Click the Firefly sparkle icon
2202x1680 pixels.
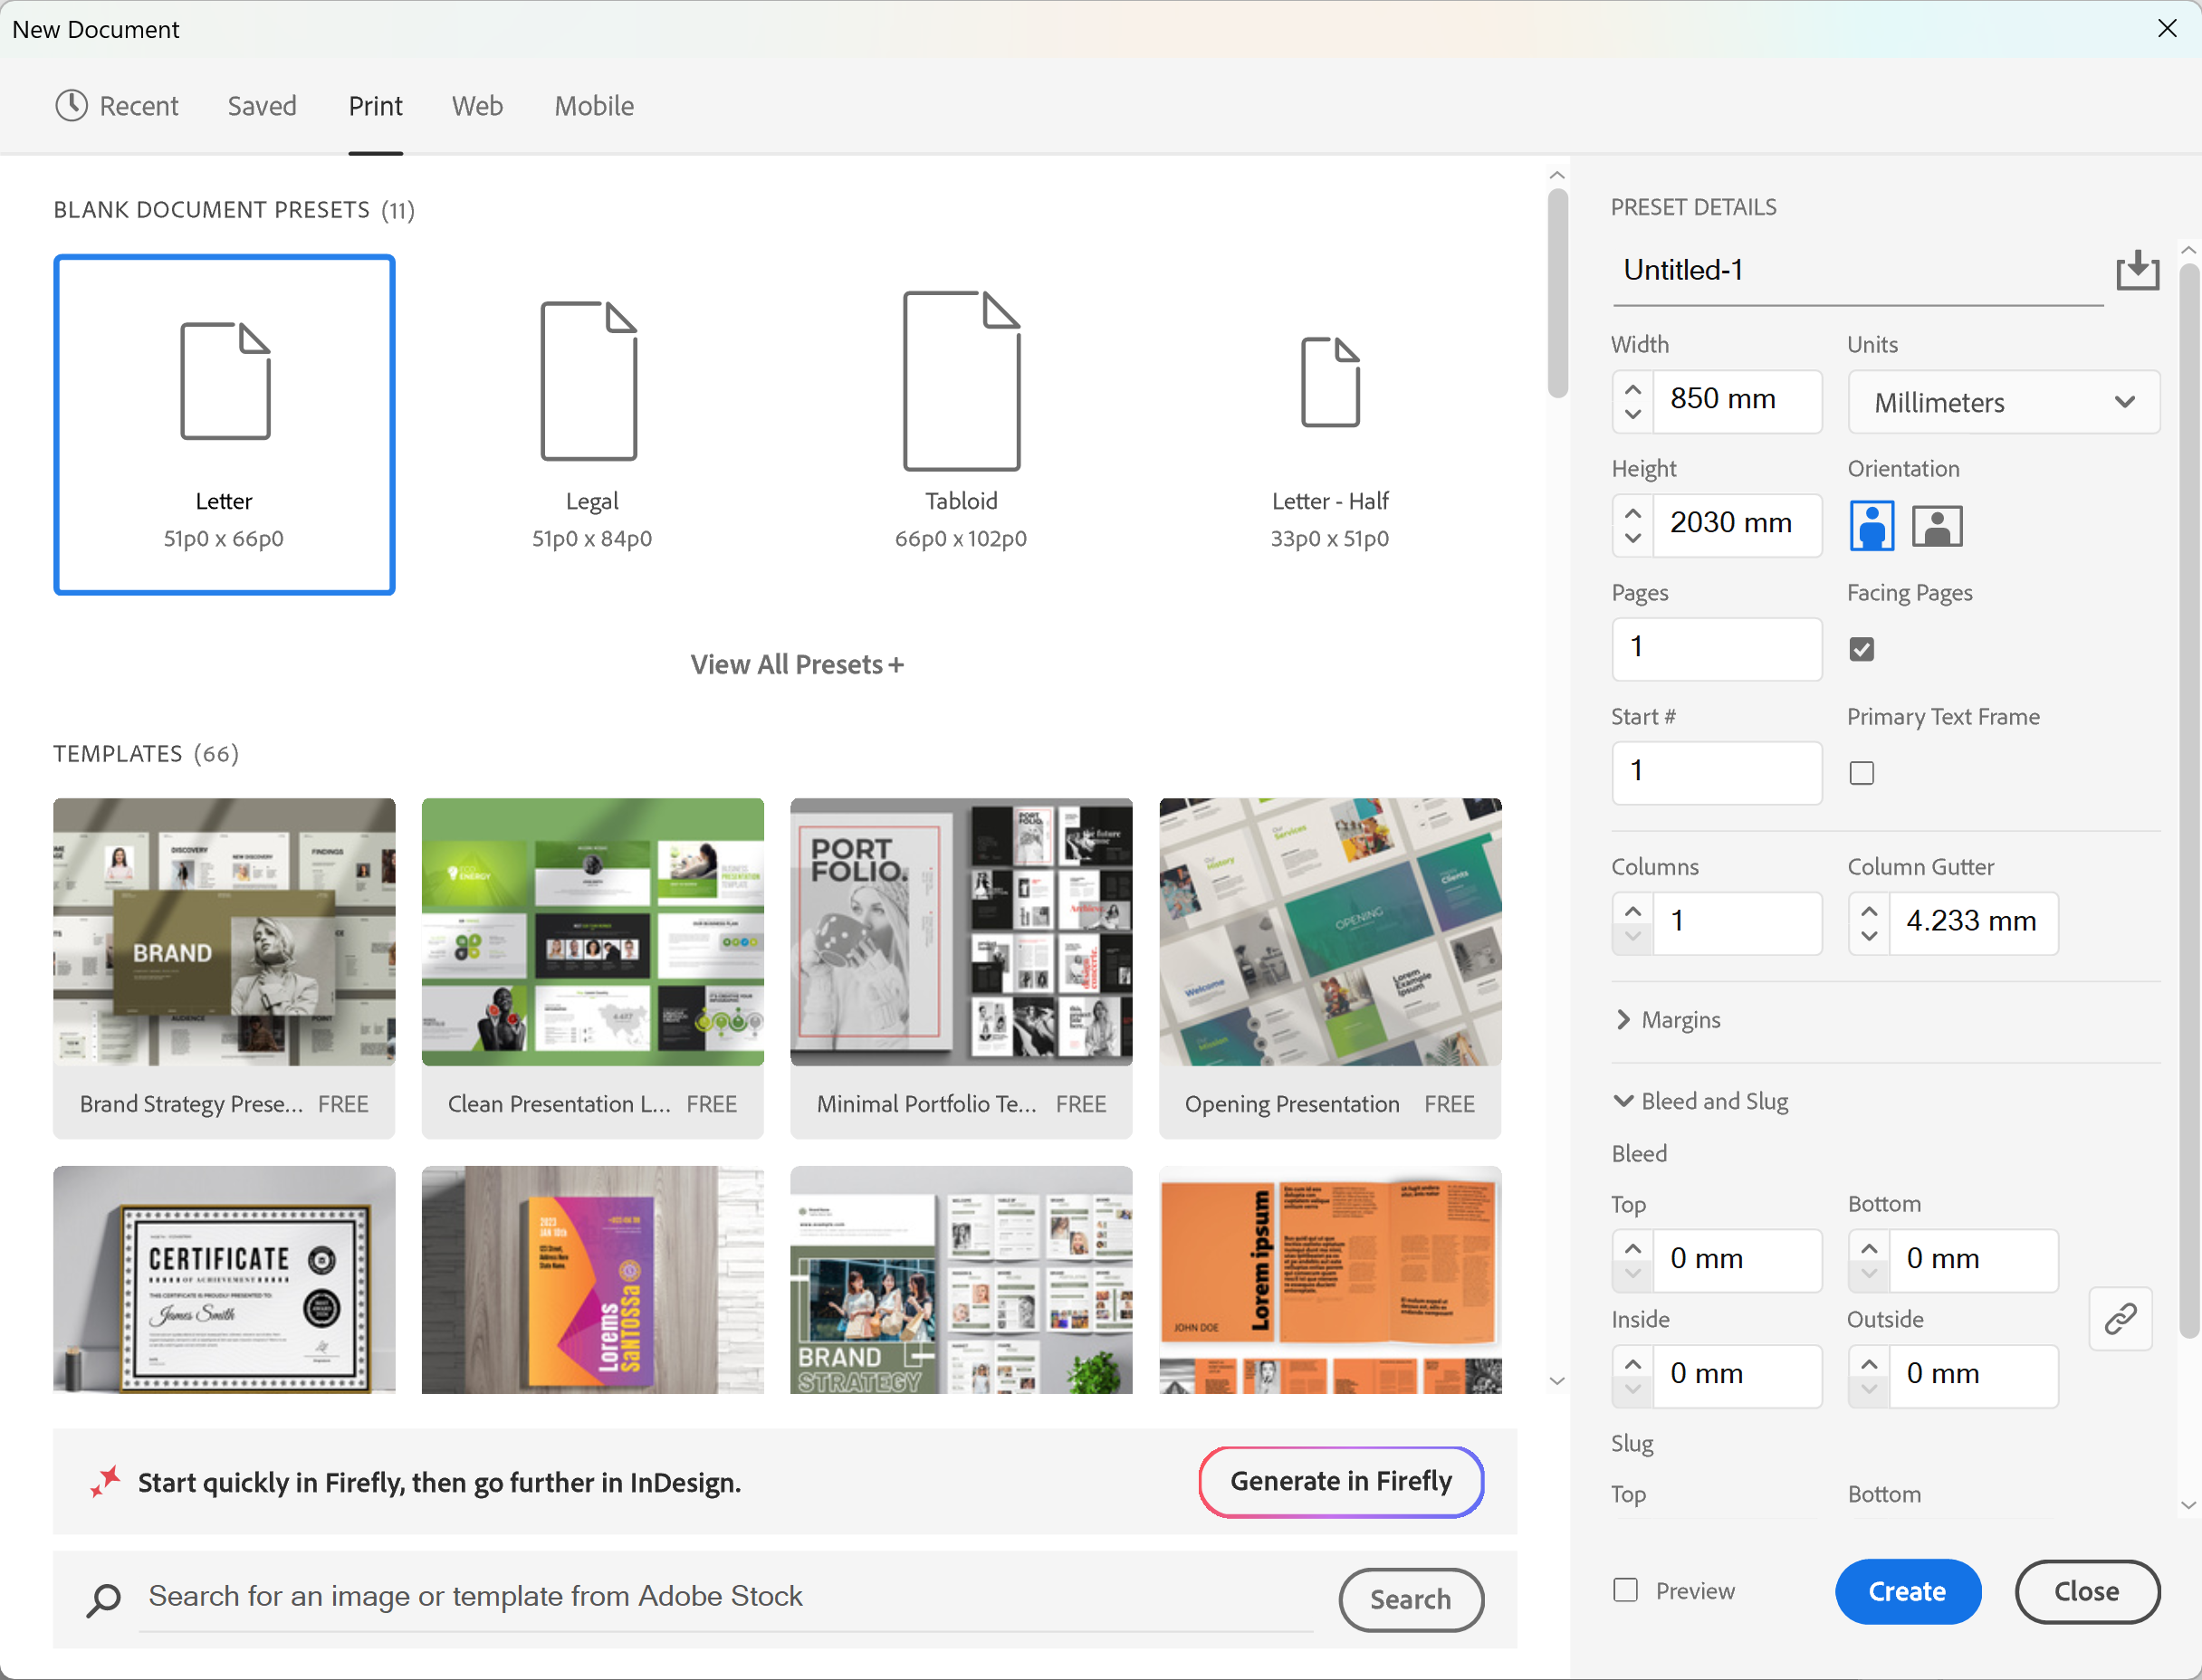pos(105,1481)
